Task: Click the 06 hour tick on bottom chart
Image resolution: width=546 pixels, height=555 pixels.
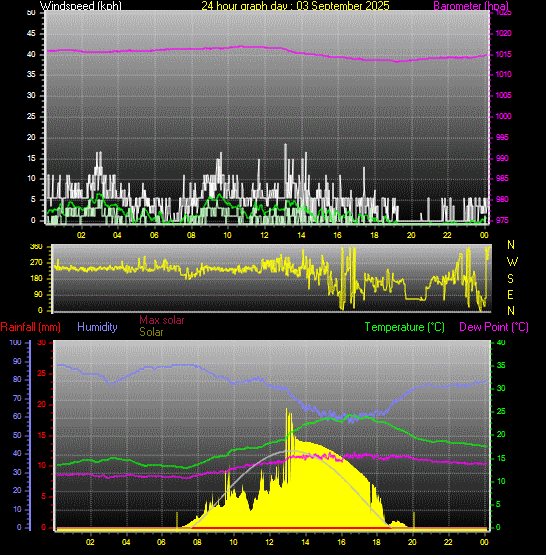Action: click(161, 542)
